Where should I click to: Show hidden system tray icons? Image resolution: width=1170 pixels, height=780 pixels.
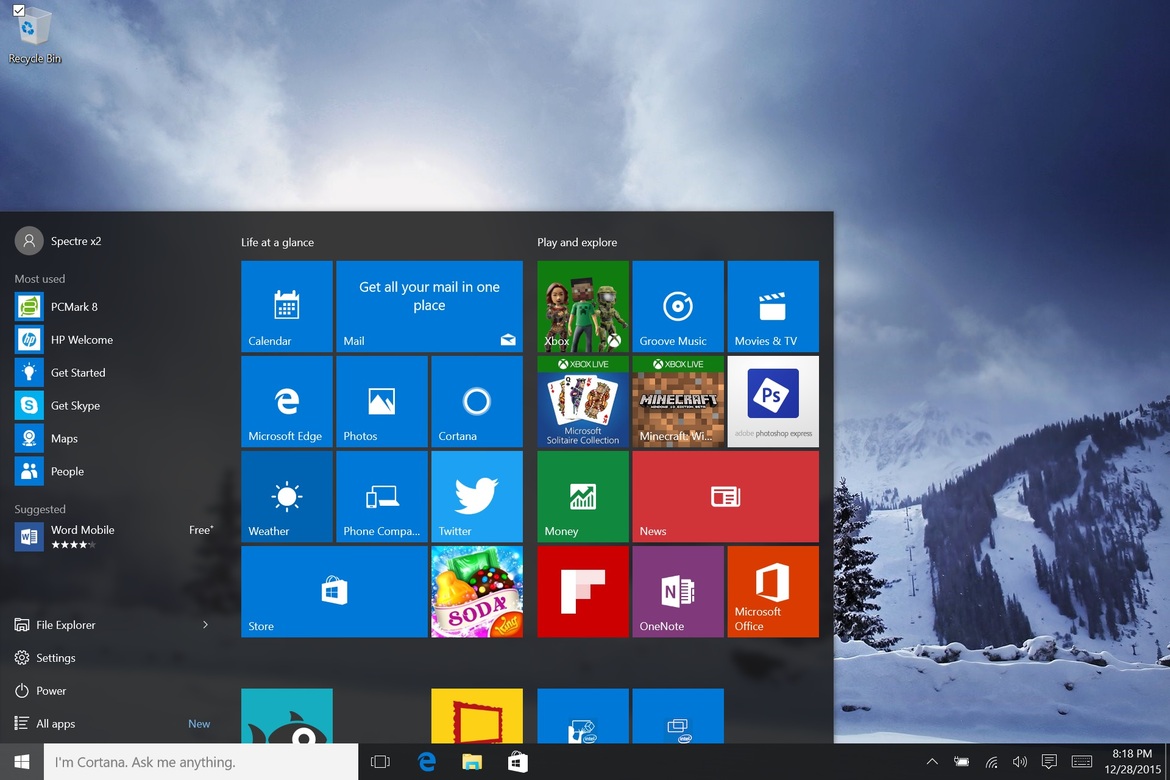coord(932,762)
